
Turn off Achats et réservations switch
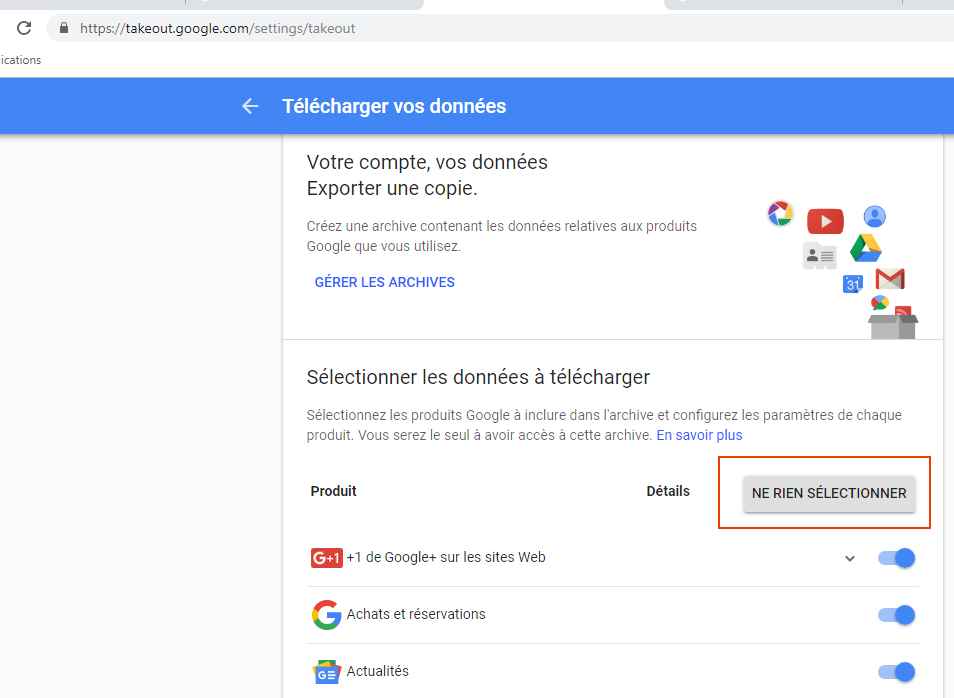(x=897, y=615)
